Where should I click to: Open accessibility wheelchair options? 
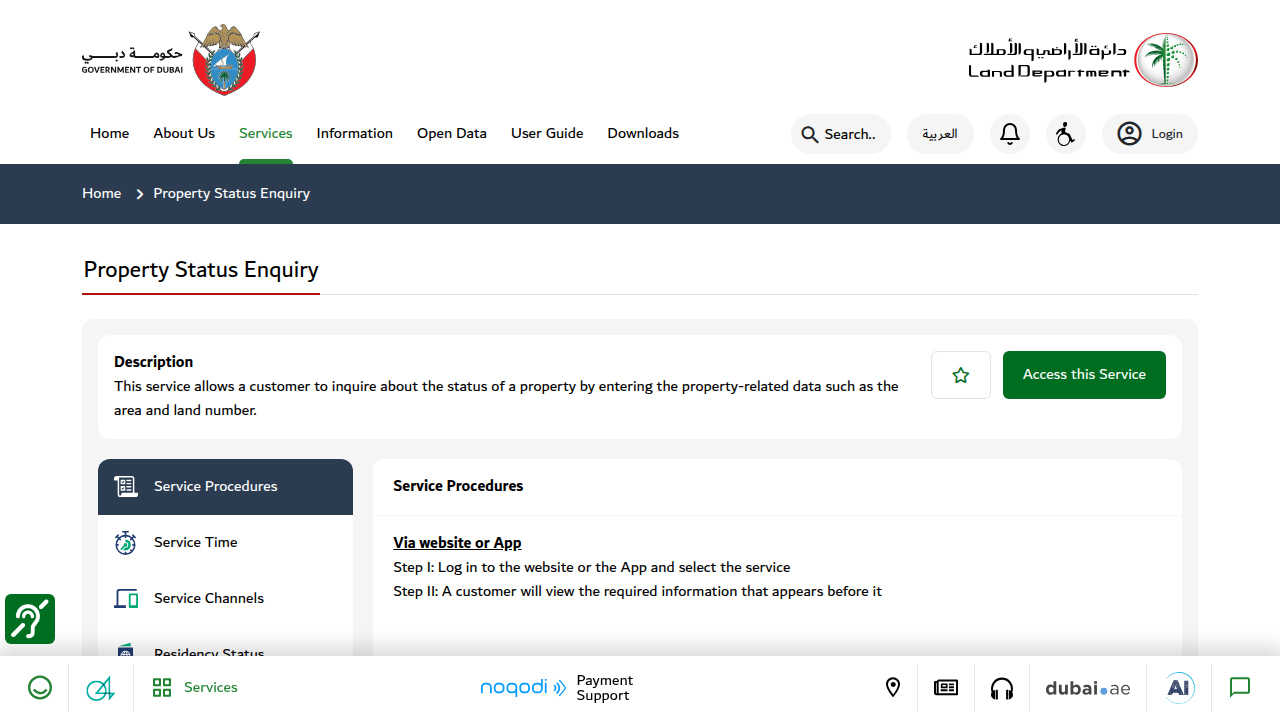pos(1066,134)
